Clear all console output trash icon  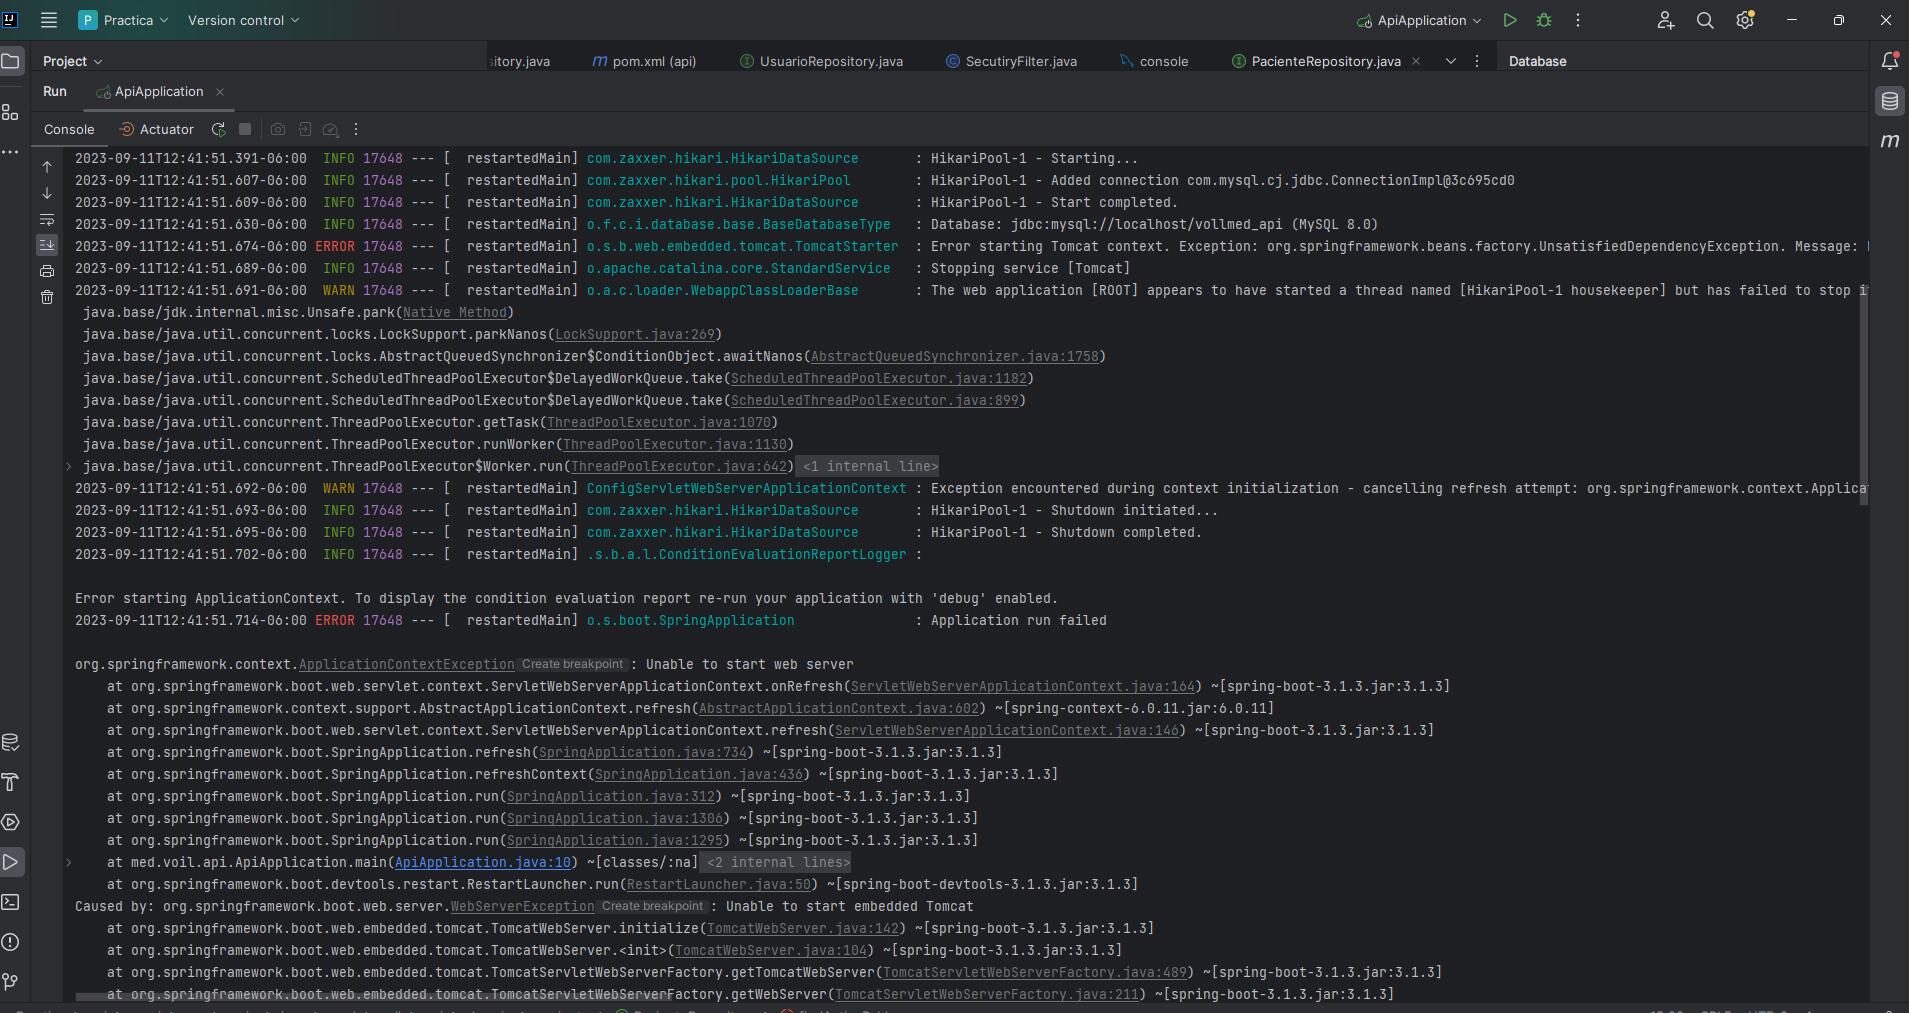pos(47,297)
